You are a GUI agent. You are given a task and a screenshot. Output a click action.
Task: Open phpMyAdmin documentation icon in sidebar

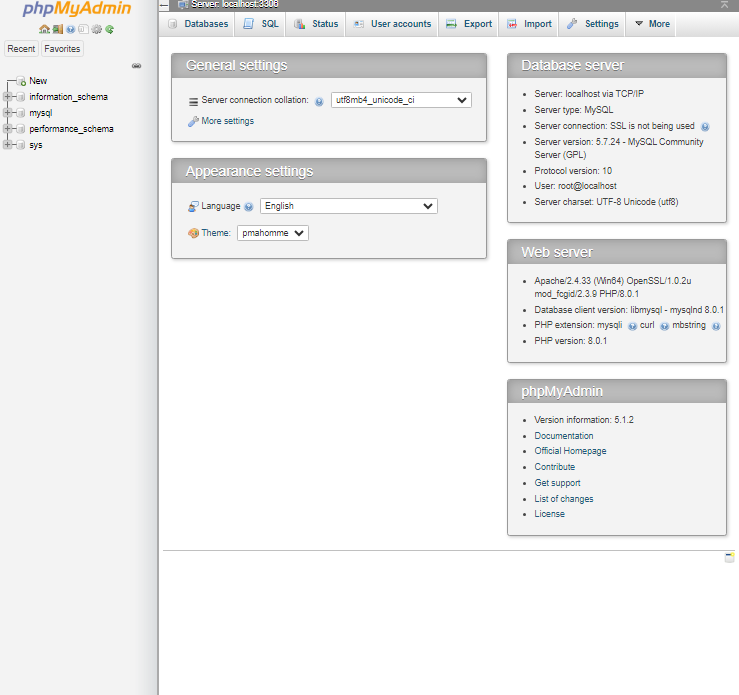[x=70, y=29]
